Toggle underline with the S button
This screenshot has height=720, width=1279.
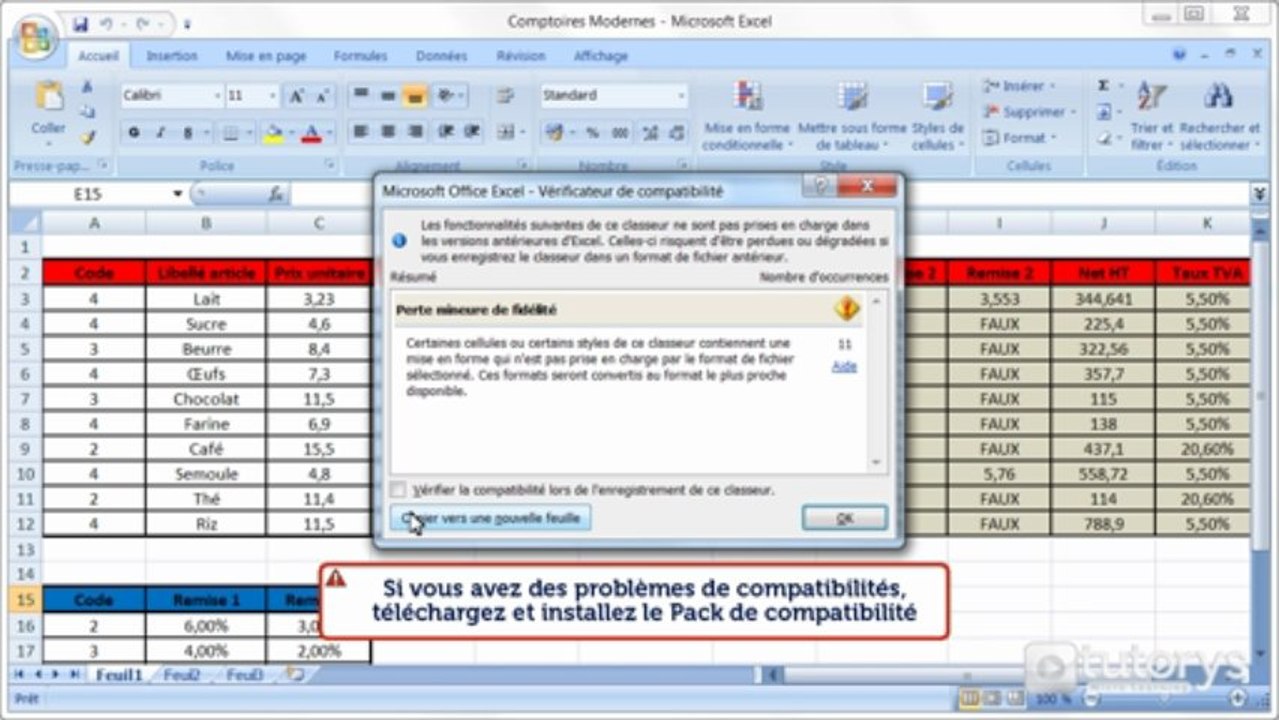[x=187, y=132]
